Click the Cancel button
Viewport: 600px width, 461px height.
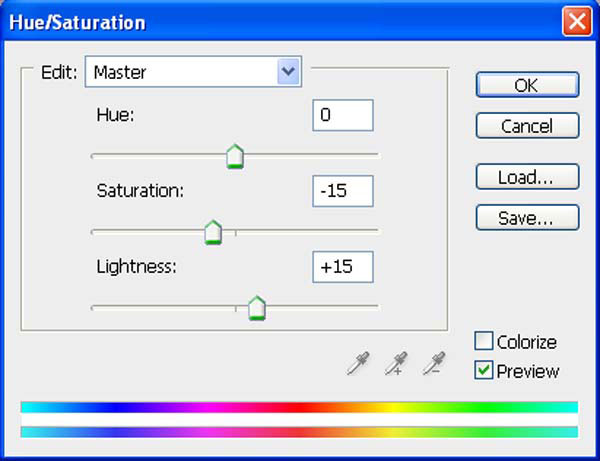point(527,125)
